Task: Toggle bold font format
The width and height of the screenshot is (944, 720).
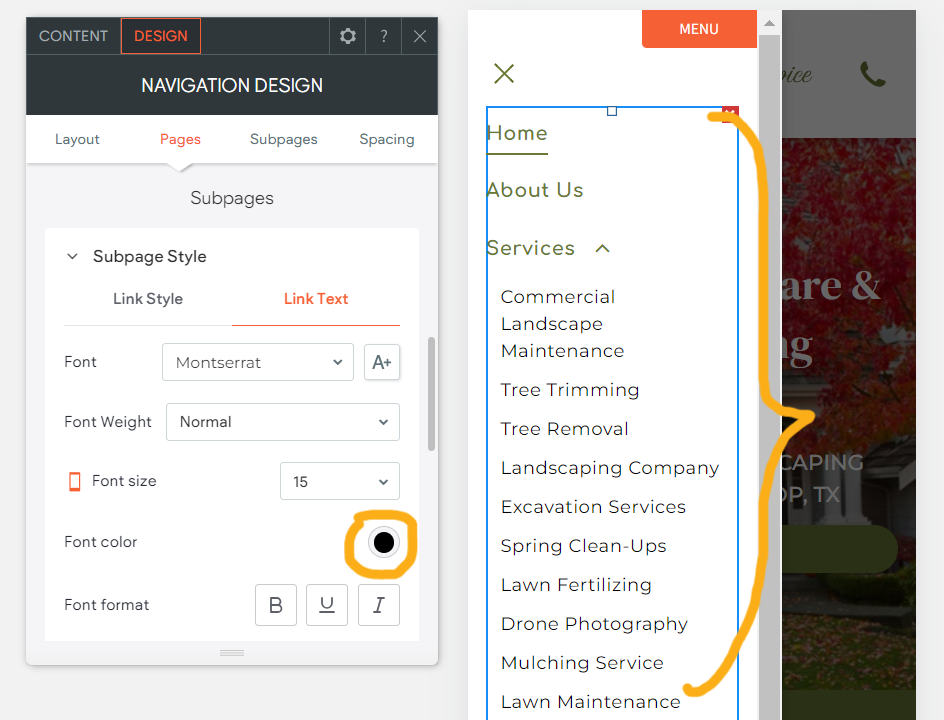Action: pos(276,605)
